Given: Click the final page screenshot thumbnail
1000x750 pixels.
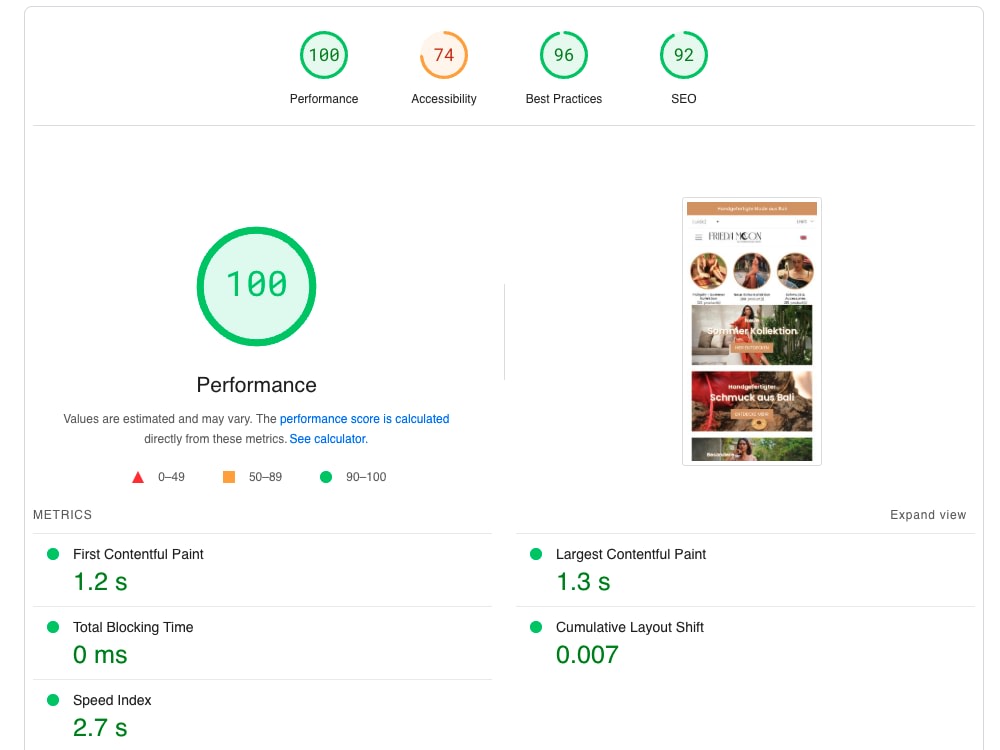Looking at the screenshot, I should pos(752,332).
